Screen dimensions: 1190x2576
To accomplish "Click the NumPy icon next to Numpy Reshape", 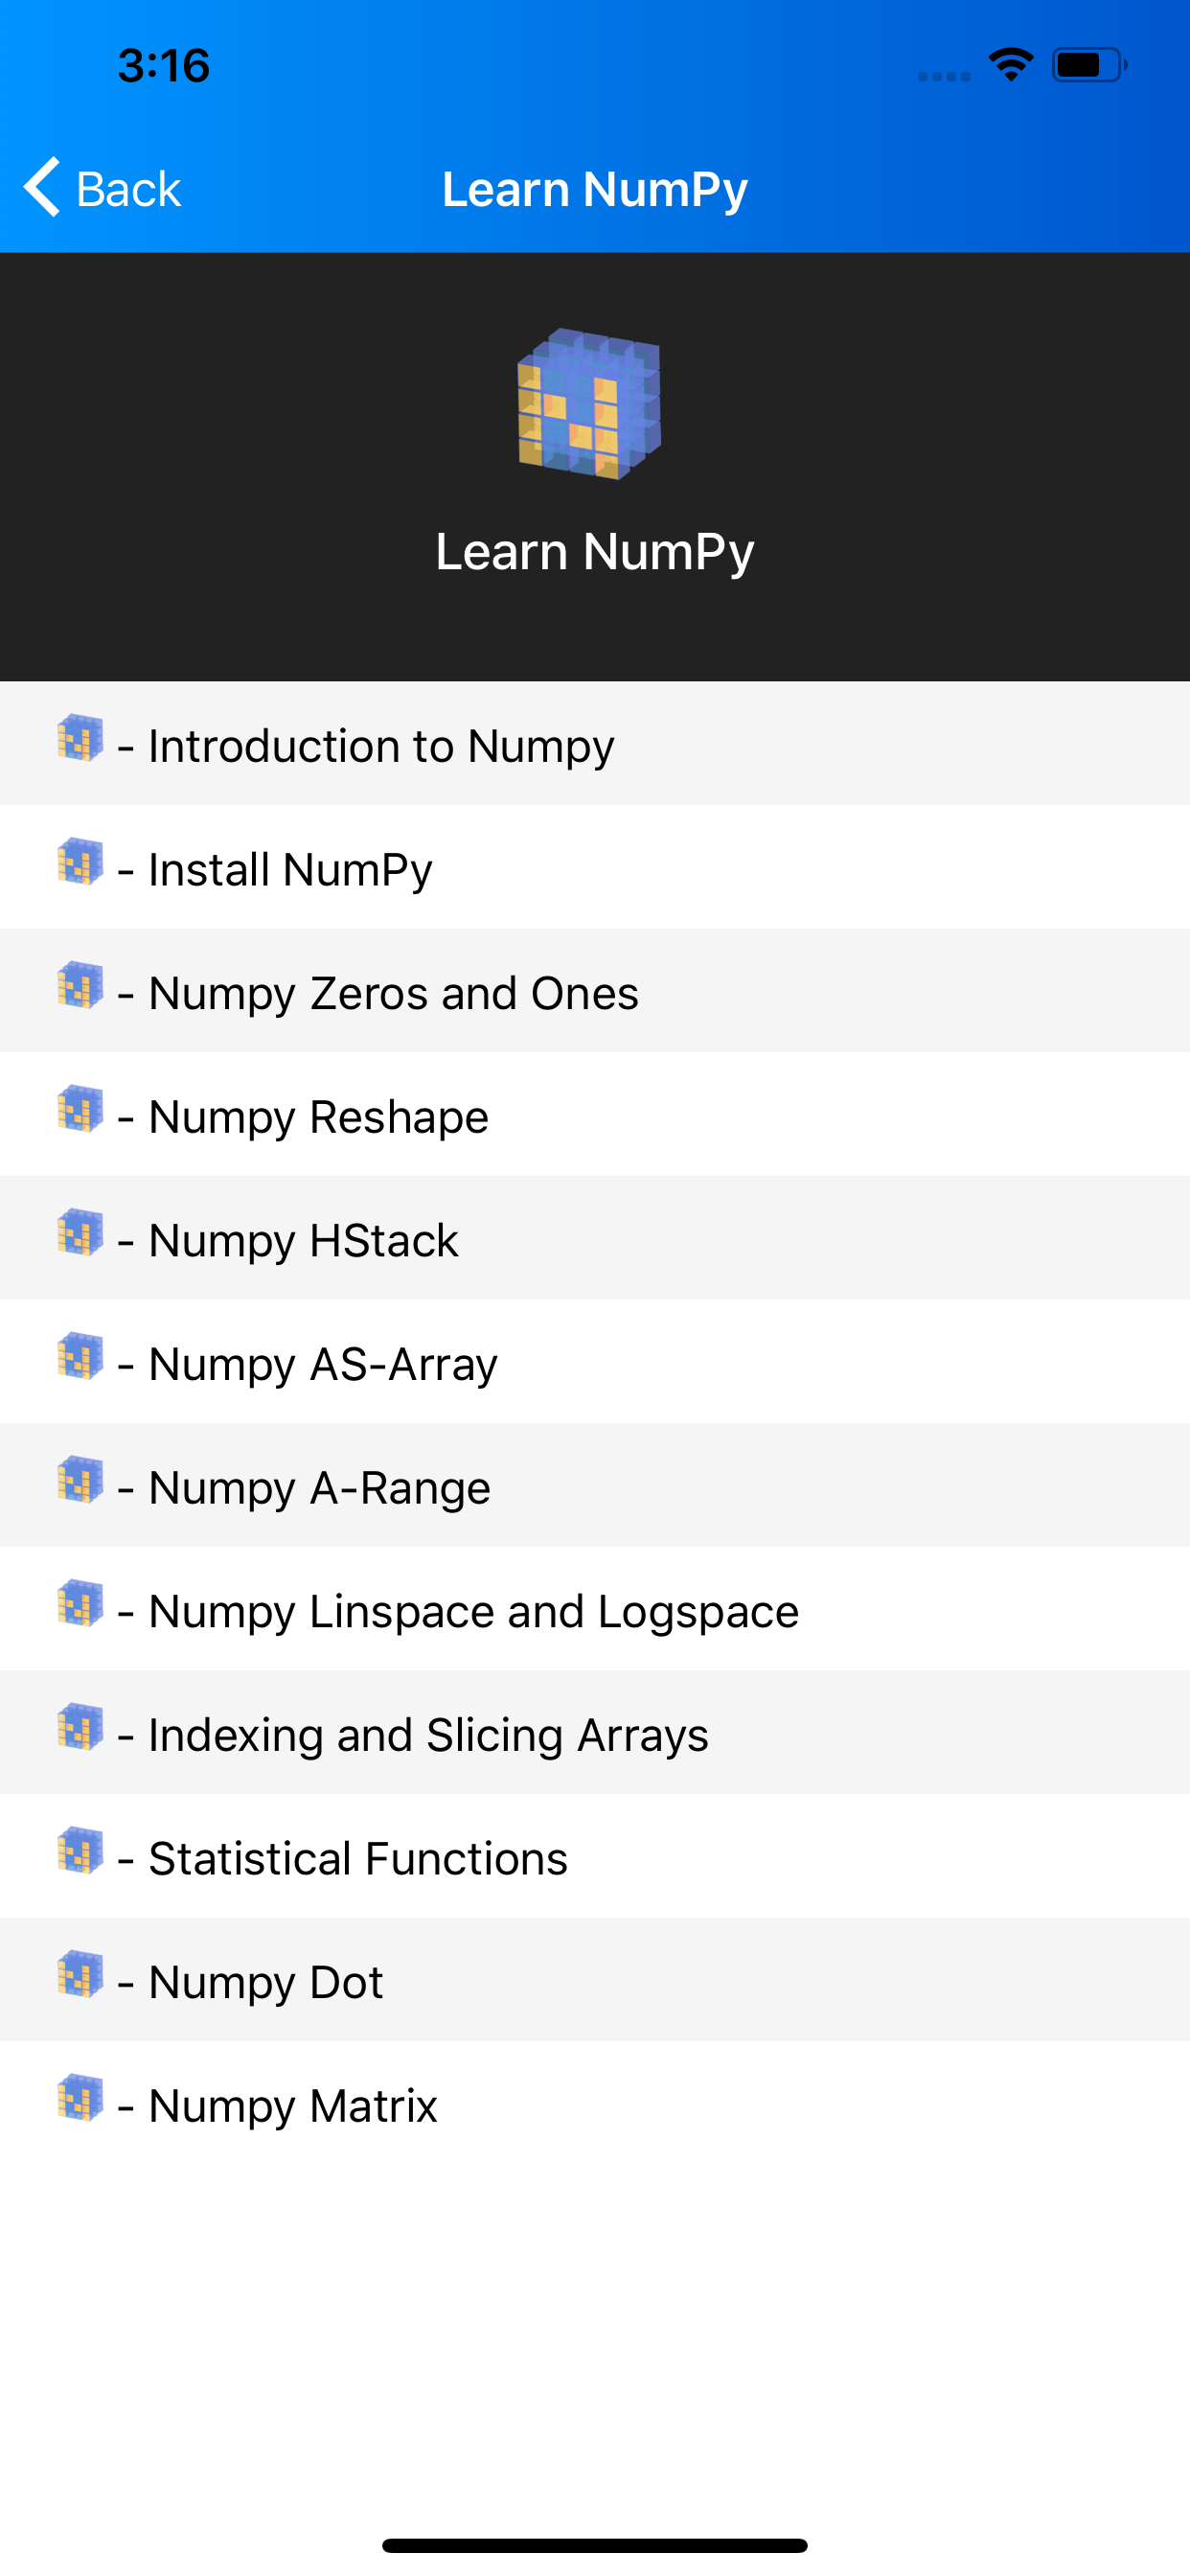I will pyautogui.click(x=81, y=1115).
